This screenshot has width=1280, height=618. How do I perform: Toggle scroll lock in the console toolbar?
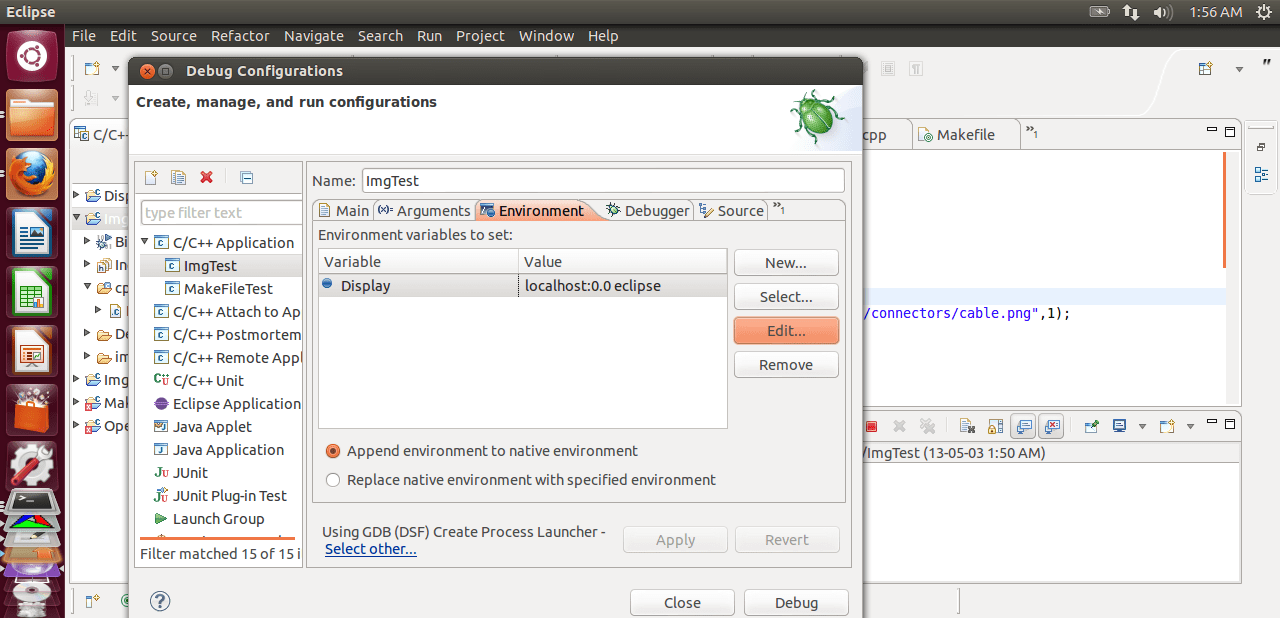click(x=995, y=425)
